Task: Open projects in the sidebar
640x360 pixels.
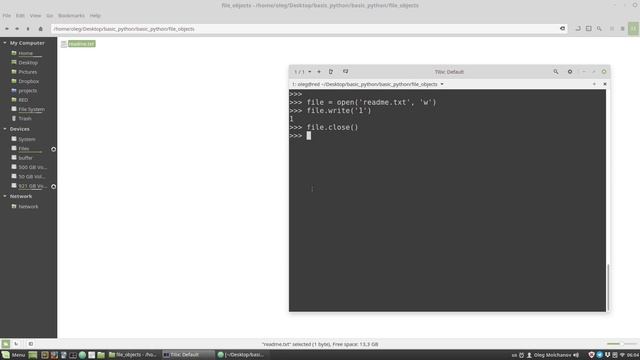Action: pyautogui.click(x=29, y=91)
